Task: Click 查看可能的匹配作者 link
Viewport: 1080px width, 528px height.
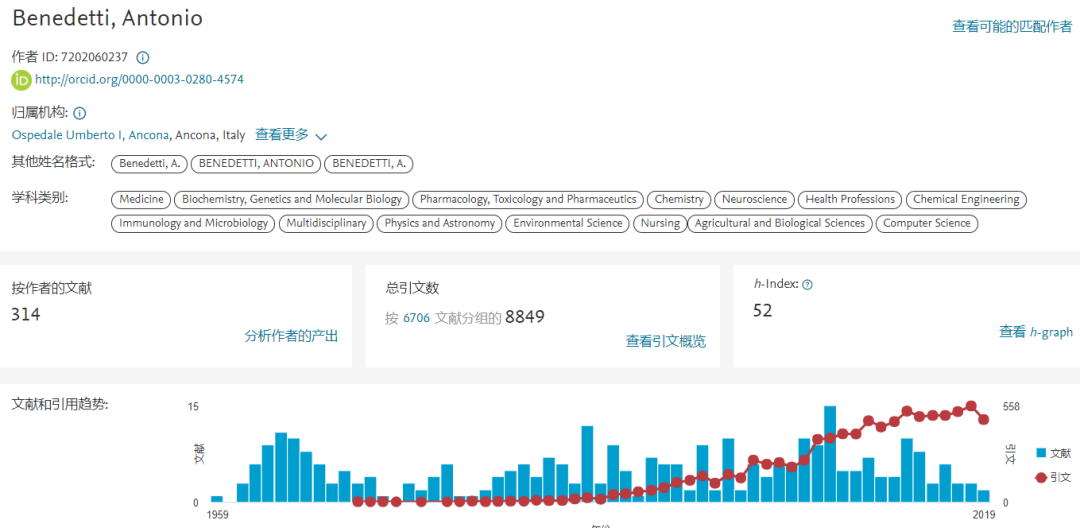Action: (x=1011, y=27)
